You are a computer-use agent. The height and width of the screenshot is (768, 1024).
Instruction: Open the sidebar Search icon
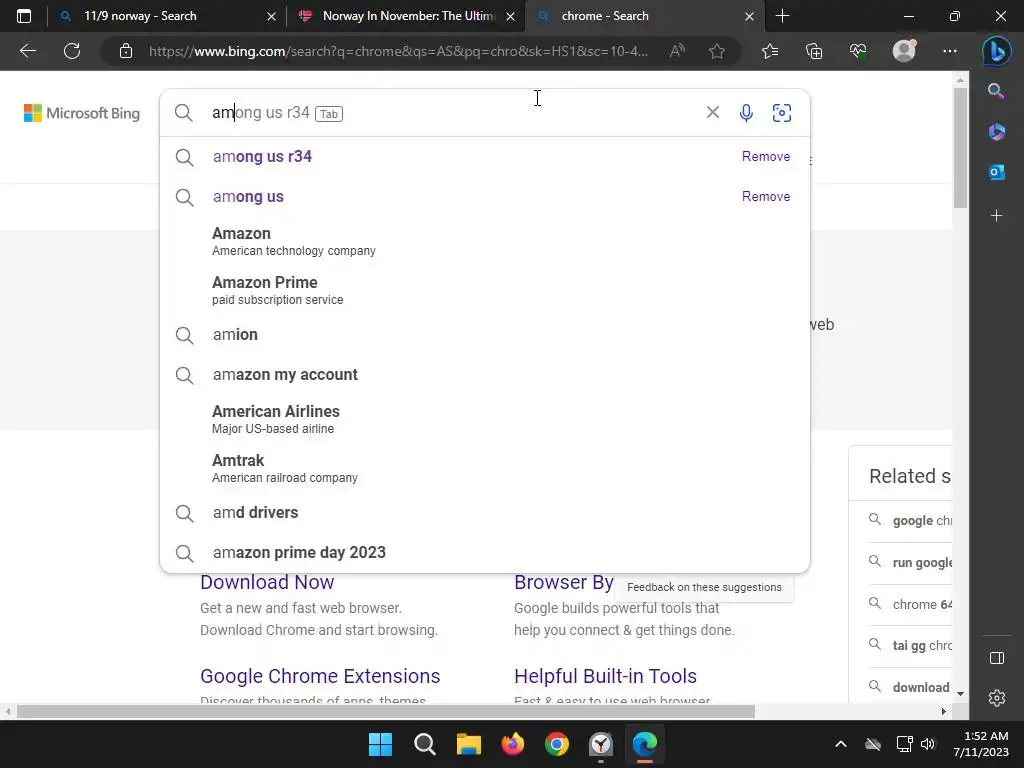[x=996, y=91]
